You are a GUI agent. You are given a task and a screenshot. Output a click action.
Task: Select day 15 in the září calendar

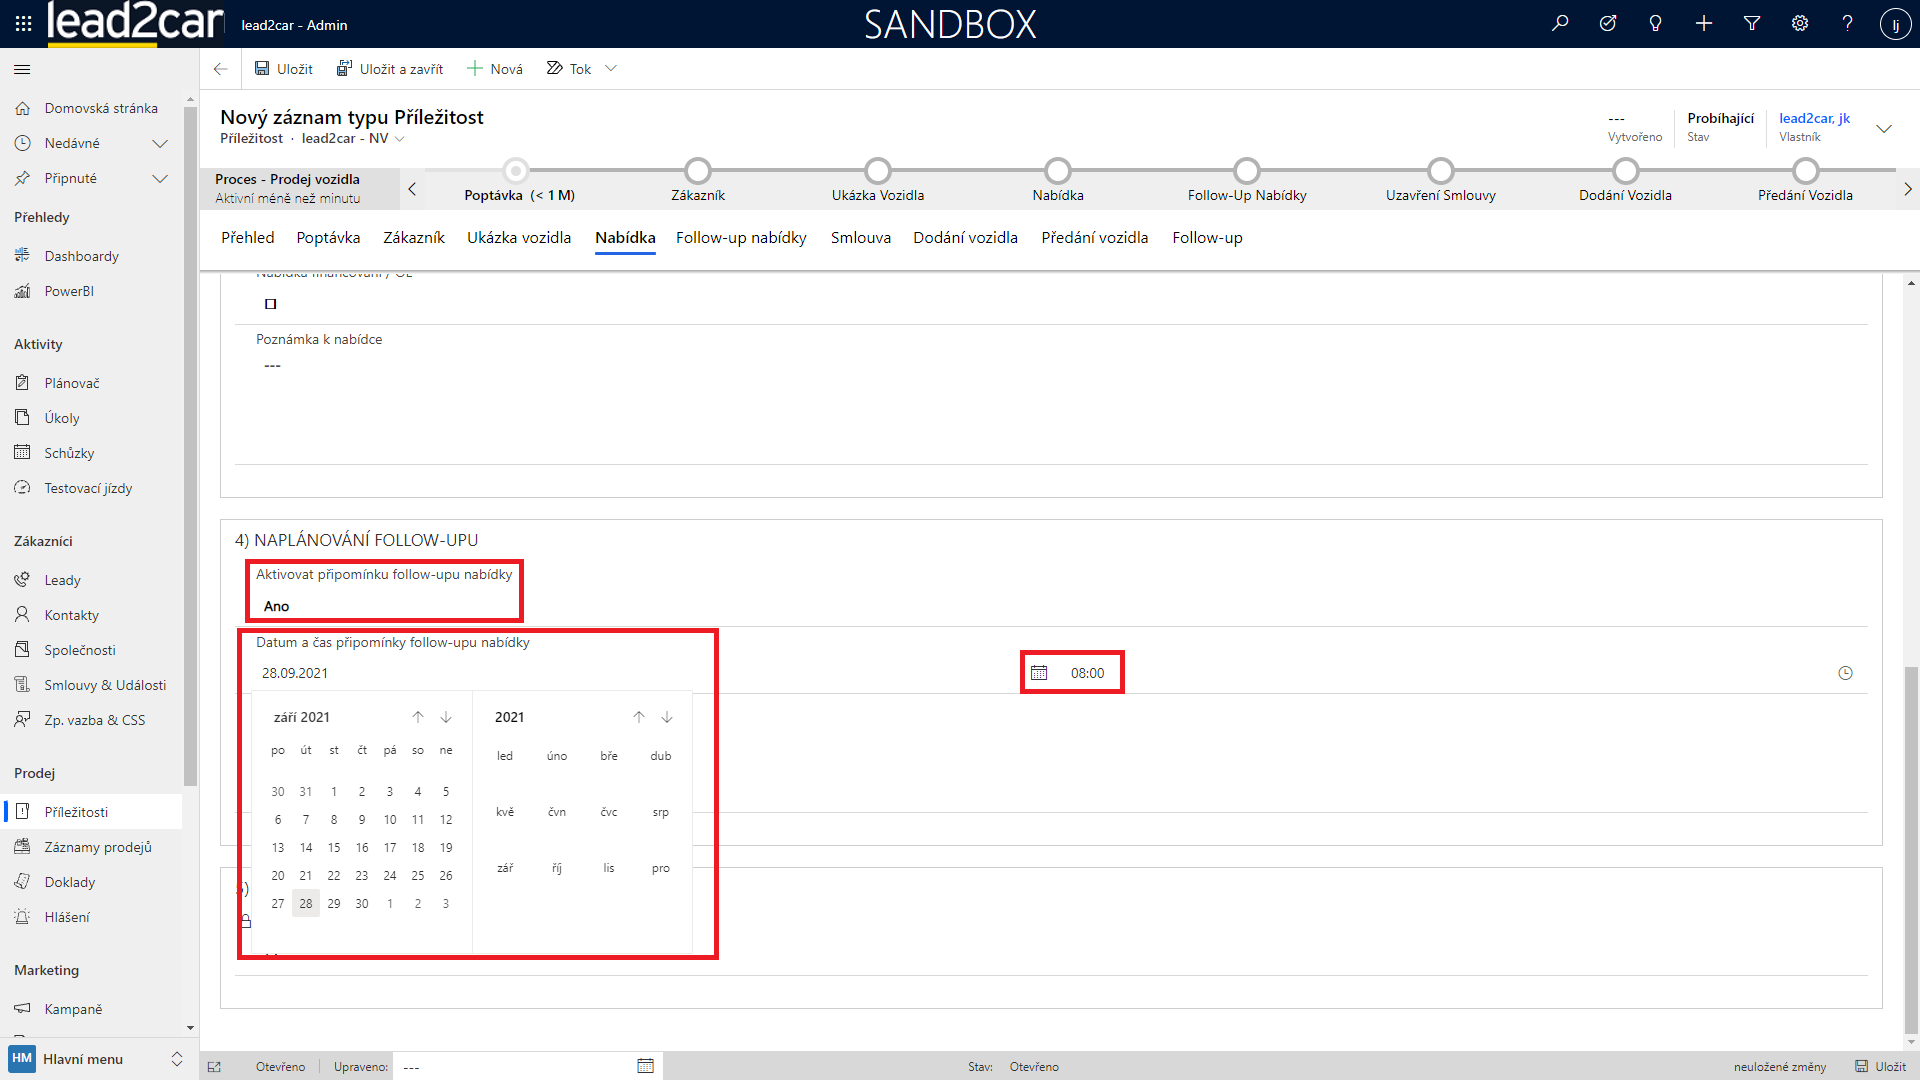(x=334, y=847)
